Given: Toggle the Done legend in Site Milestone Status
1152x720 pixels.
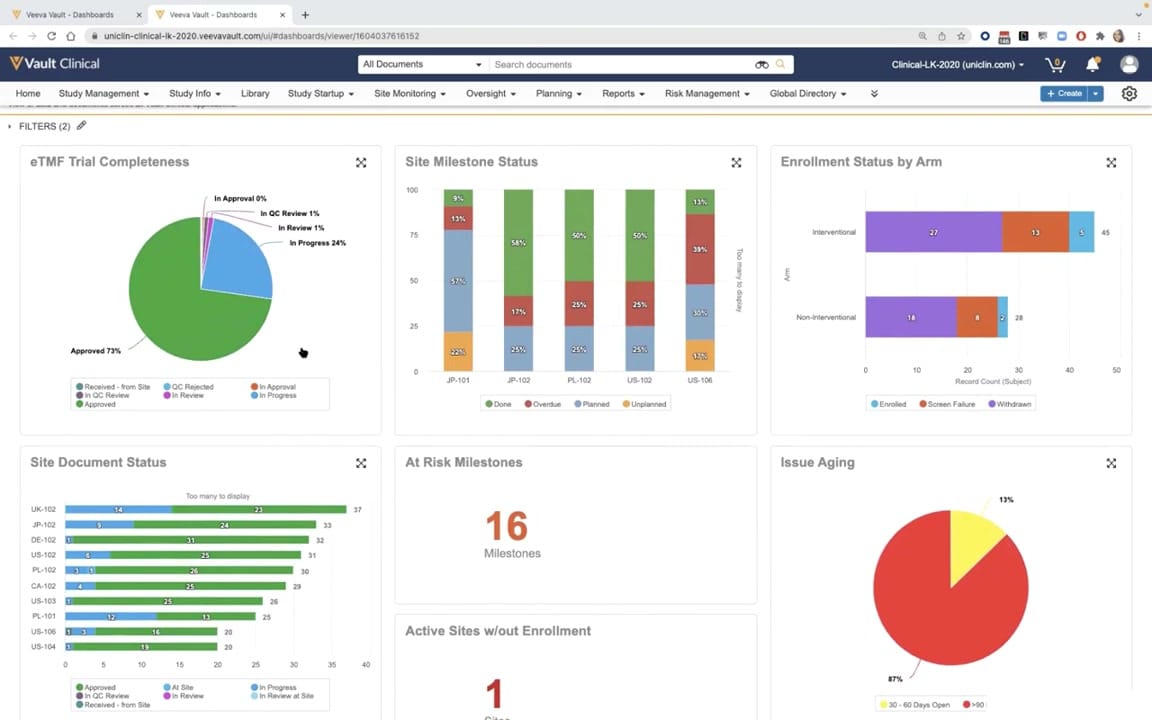Looking at the screenshot, I should (x=498, y=404).
